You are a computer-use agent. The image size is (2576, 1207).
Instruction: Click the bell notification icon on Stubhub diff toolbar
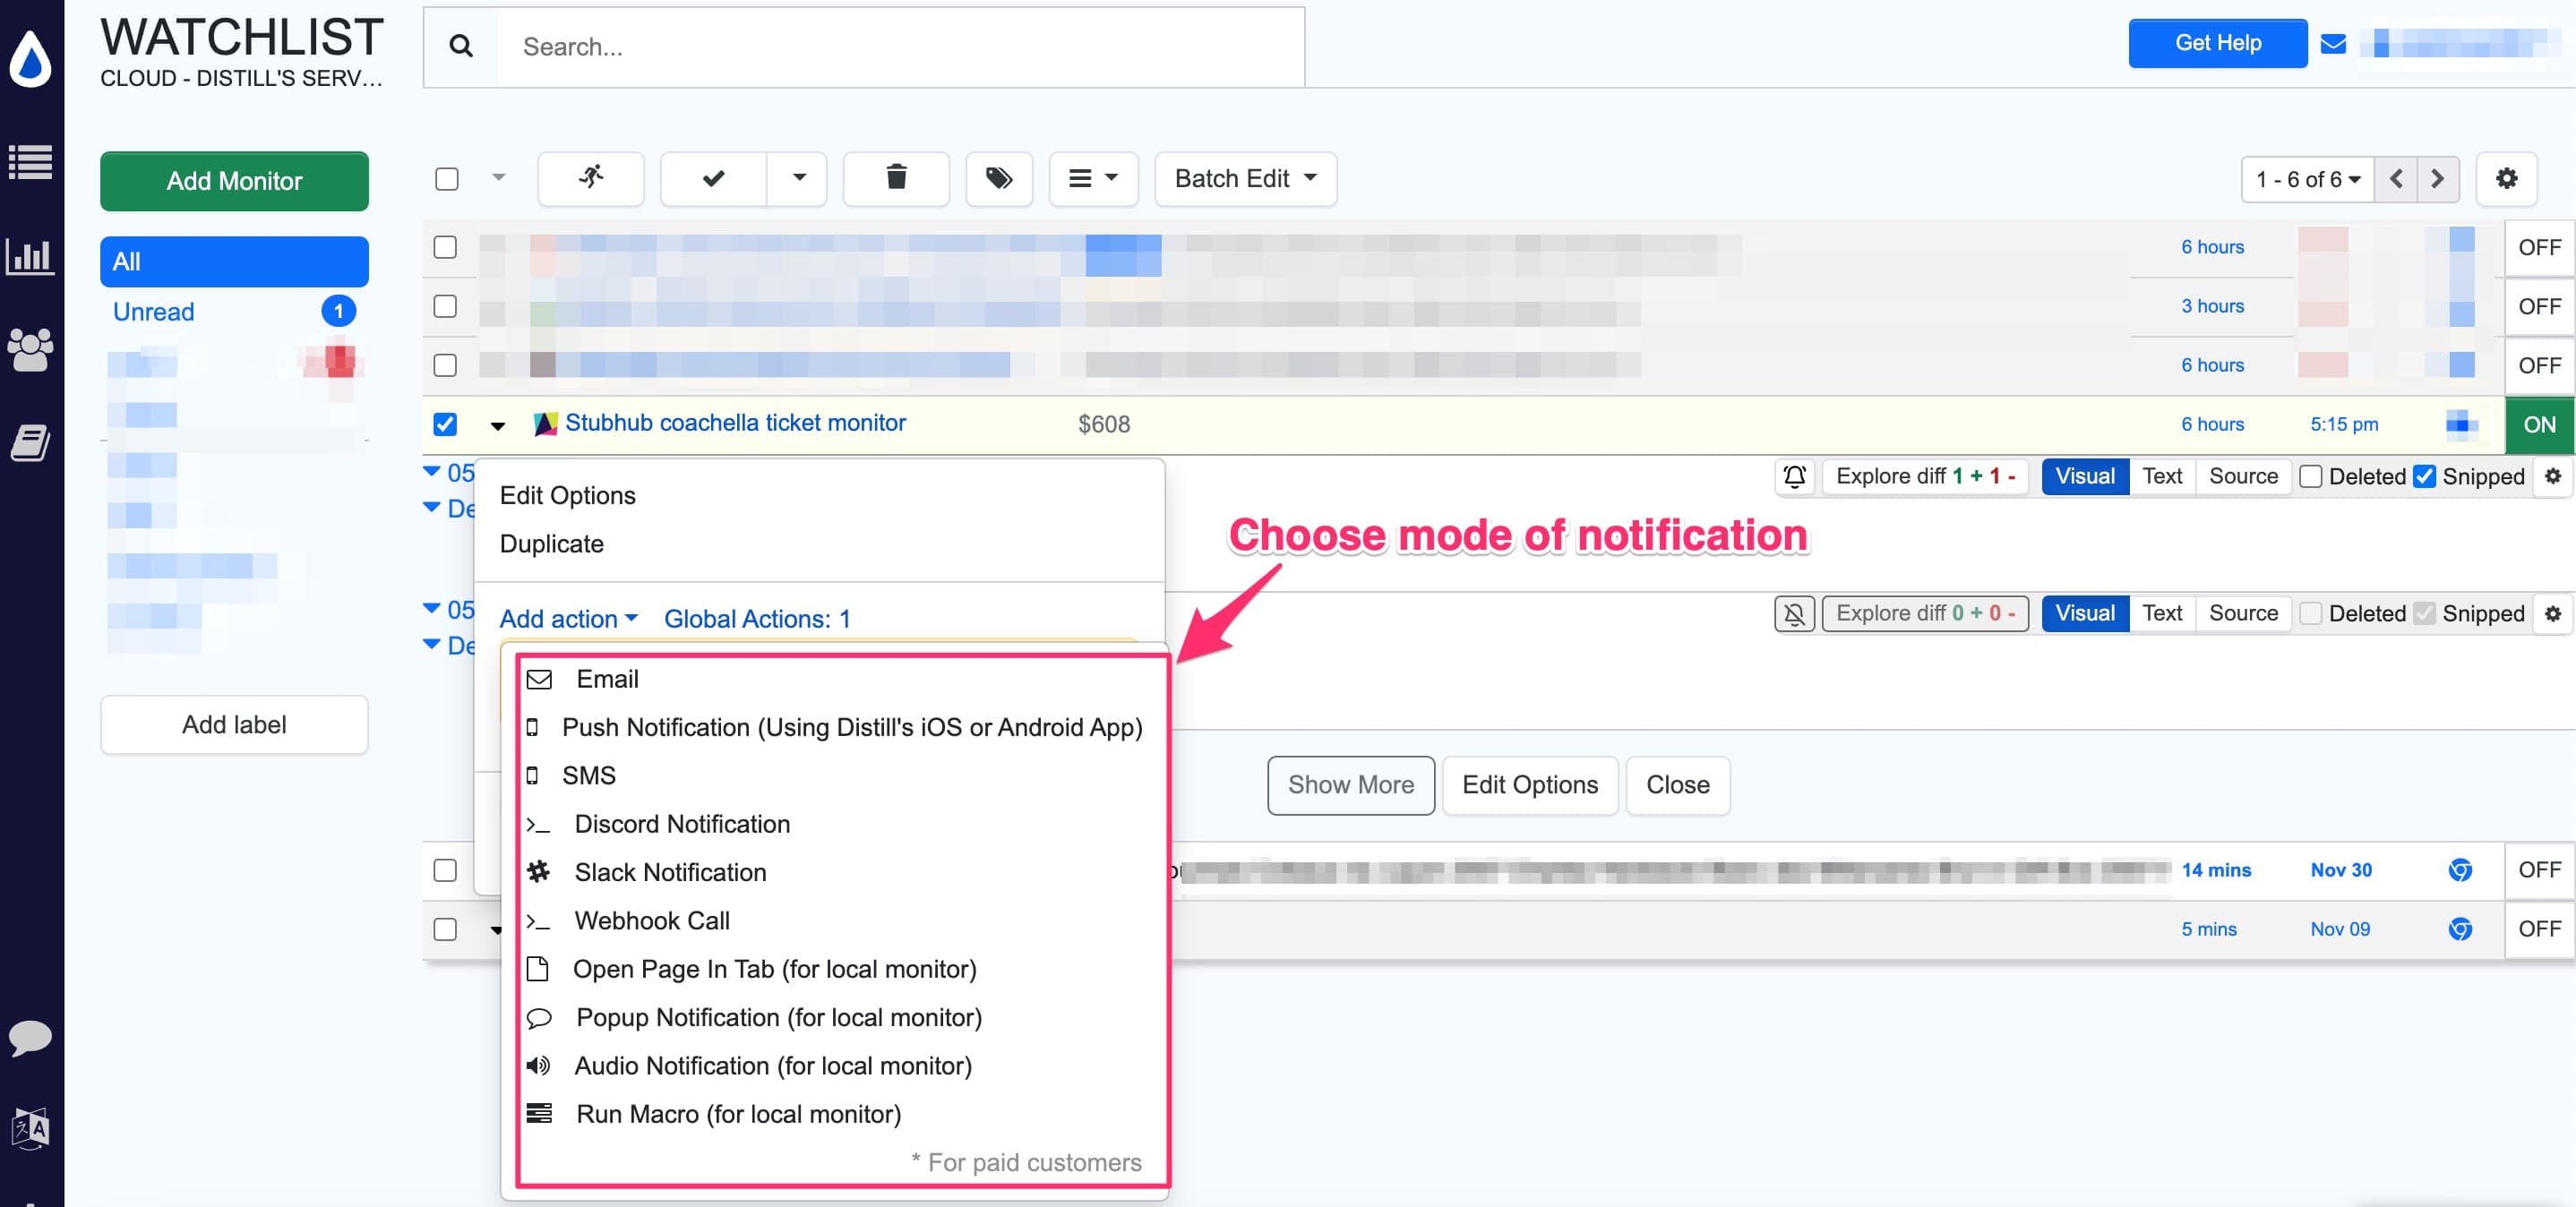coord(1795,477)
